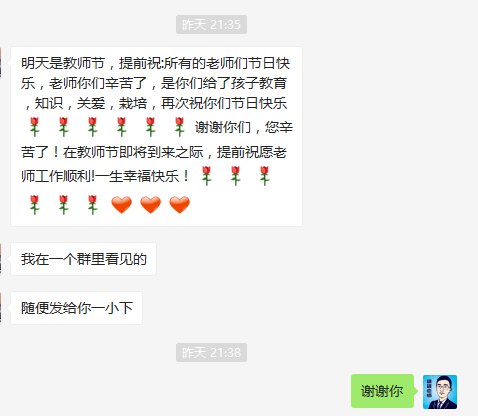Click the text 在教师节即将到来之际
Image resolution: width=478 pixels, height=416 pixels.
tap(133, 152)
